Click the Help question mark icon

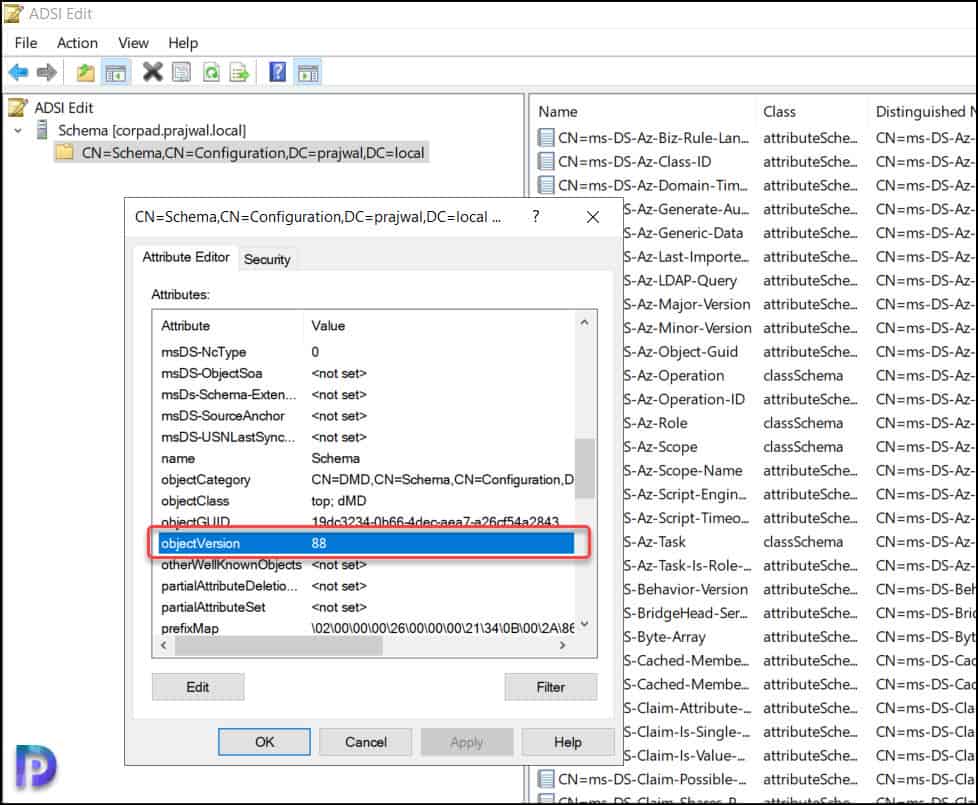click(x=278, y=71)
